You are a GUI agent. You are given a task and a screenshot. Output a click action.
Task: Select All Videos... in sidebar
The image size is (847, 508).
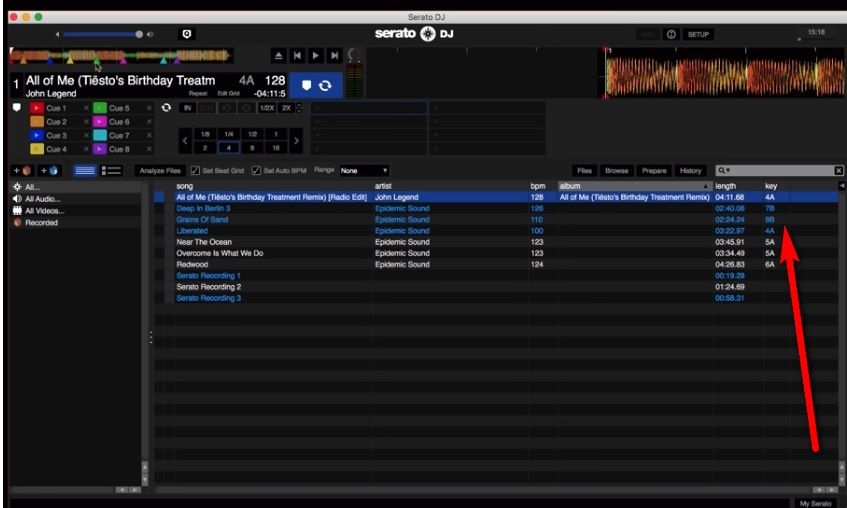click(76, 211)
